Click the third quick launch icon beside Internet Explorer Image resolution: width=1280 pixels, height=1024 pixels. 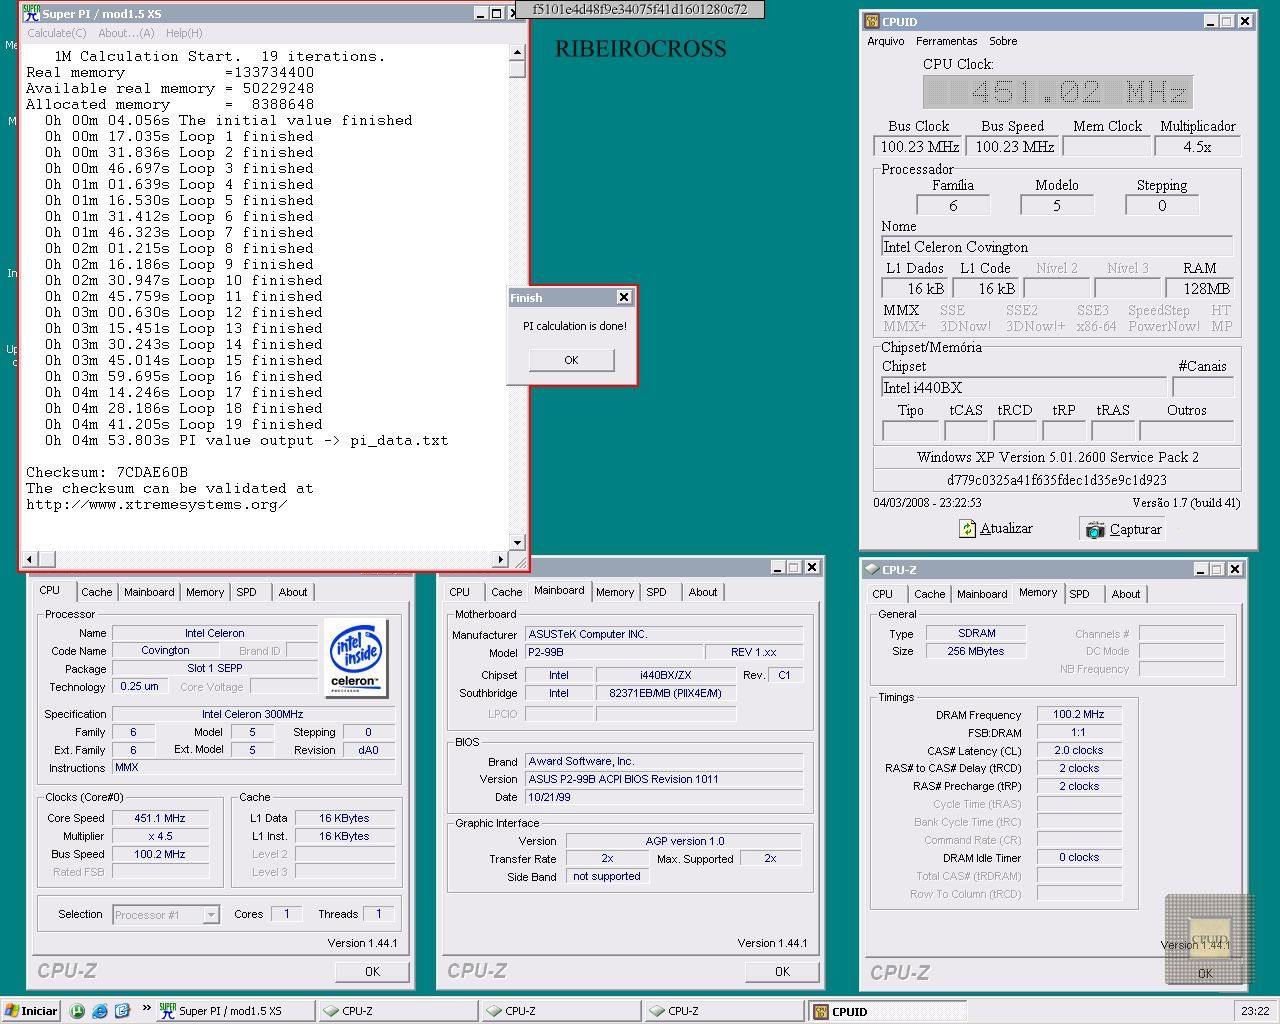(x=122, y=1011)
